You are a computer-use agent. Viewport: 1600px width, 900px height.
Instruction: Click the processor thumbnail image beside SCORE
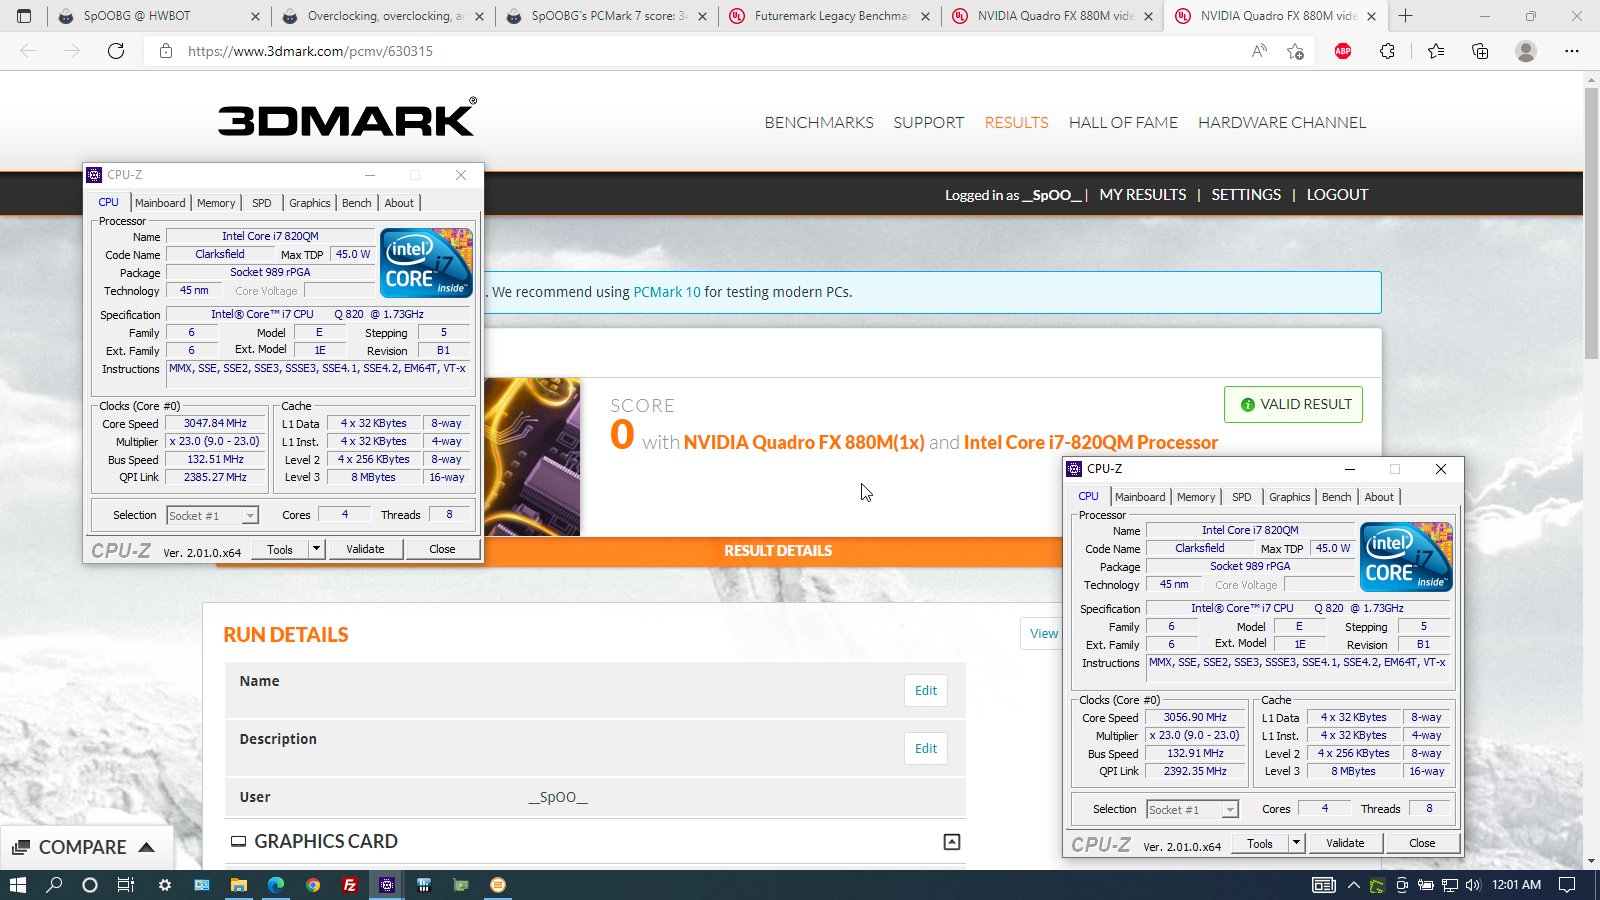[532, 457]
